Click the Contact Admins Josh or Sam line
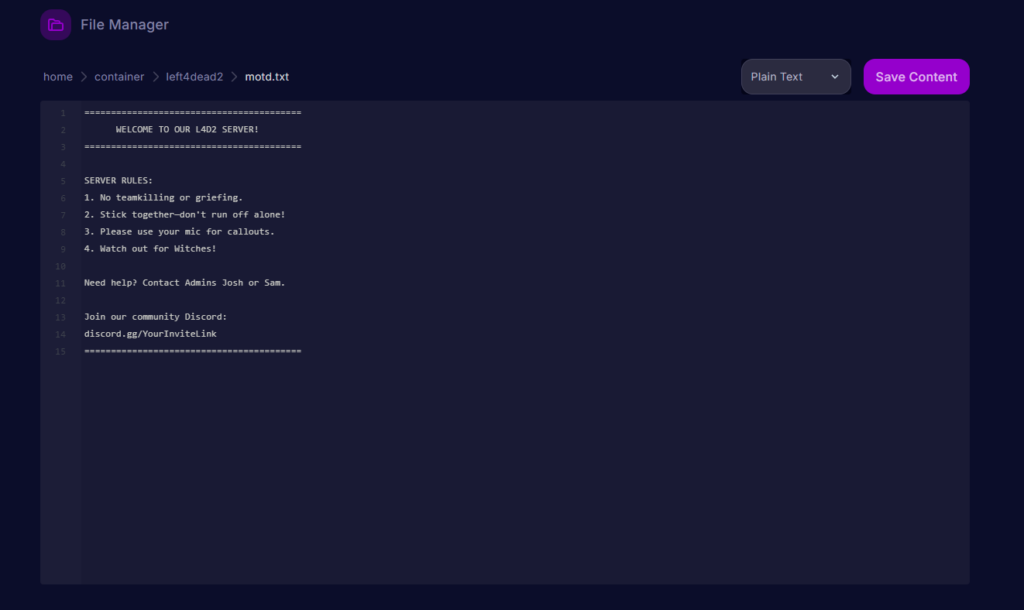Screen dimensions: 1024x610 [x=183, y=282]
